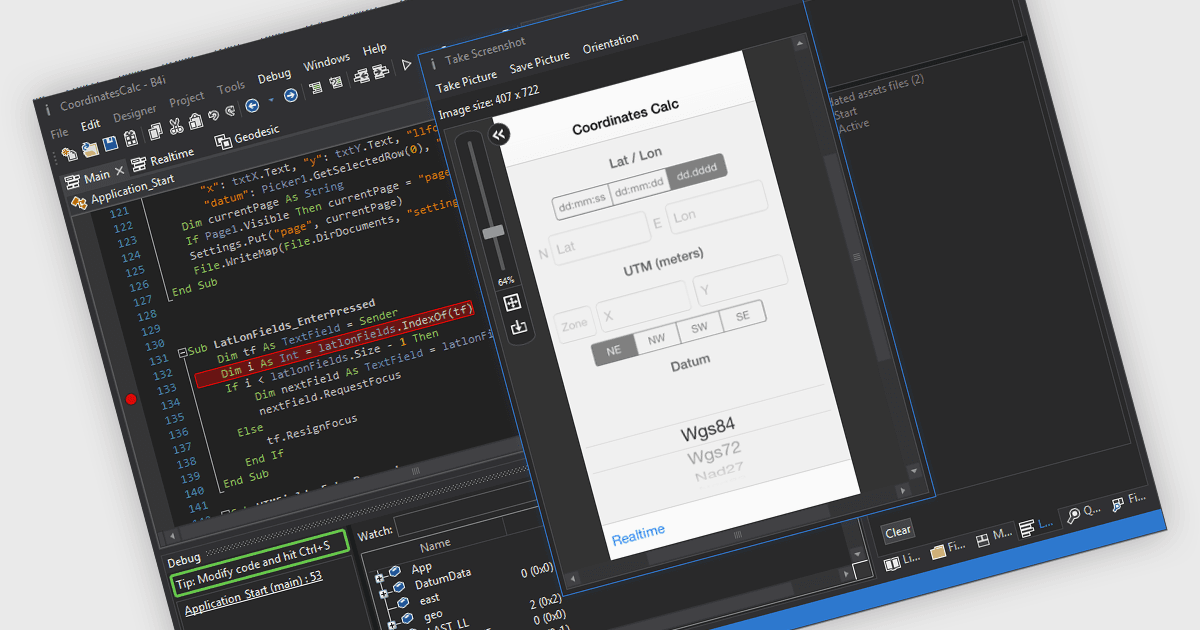The width and height of the screenshot is (1200, 630).
Task: Switch to the Realtime module tab
Action: coord(163,158)
